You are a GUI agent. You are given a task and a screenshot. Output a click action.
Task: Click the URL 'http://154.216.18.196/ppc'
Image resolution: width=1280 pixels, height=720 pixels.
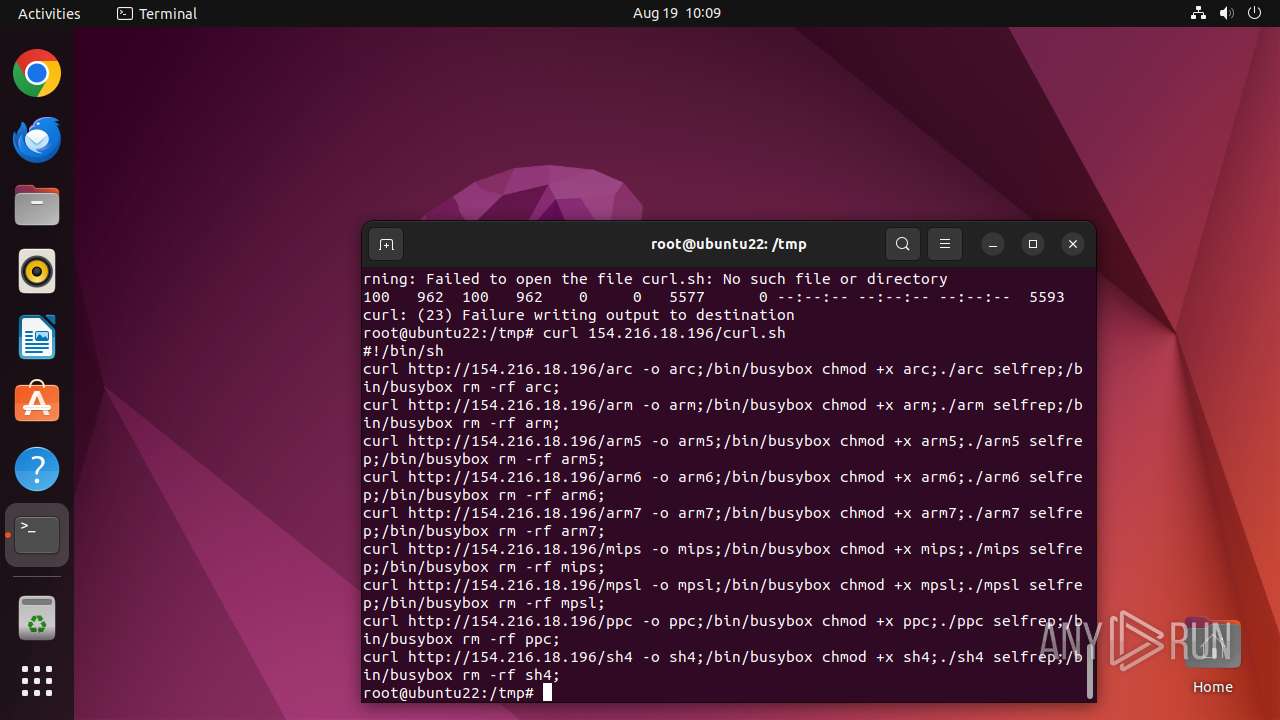(520, 621)
